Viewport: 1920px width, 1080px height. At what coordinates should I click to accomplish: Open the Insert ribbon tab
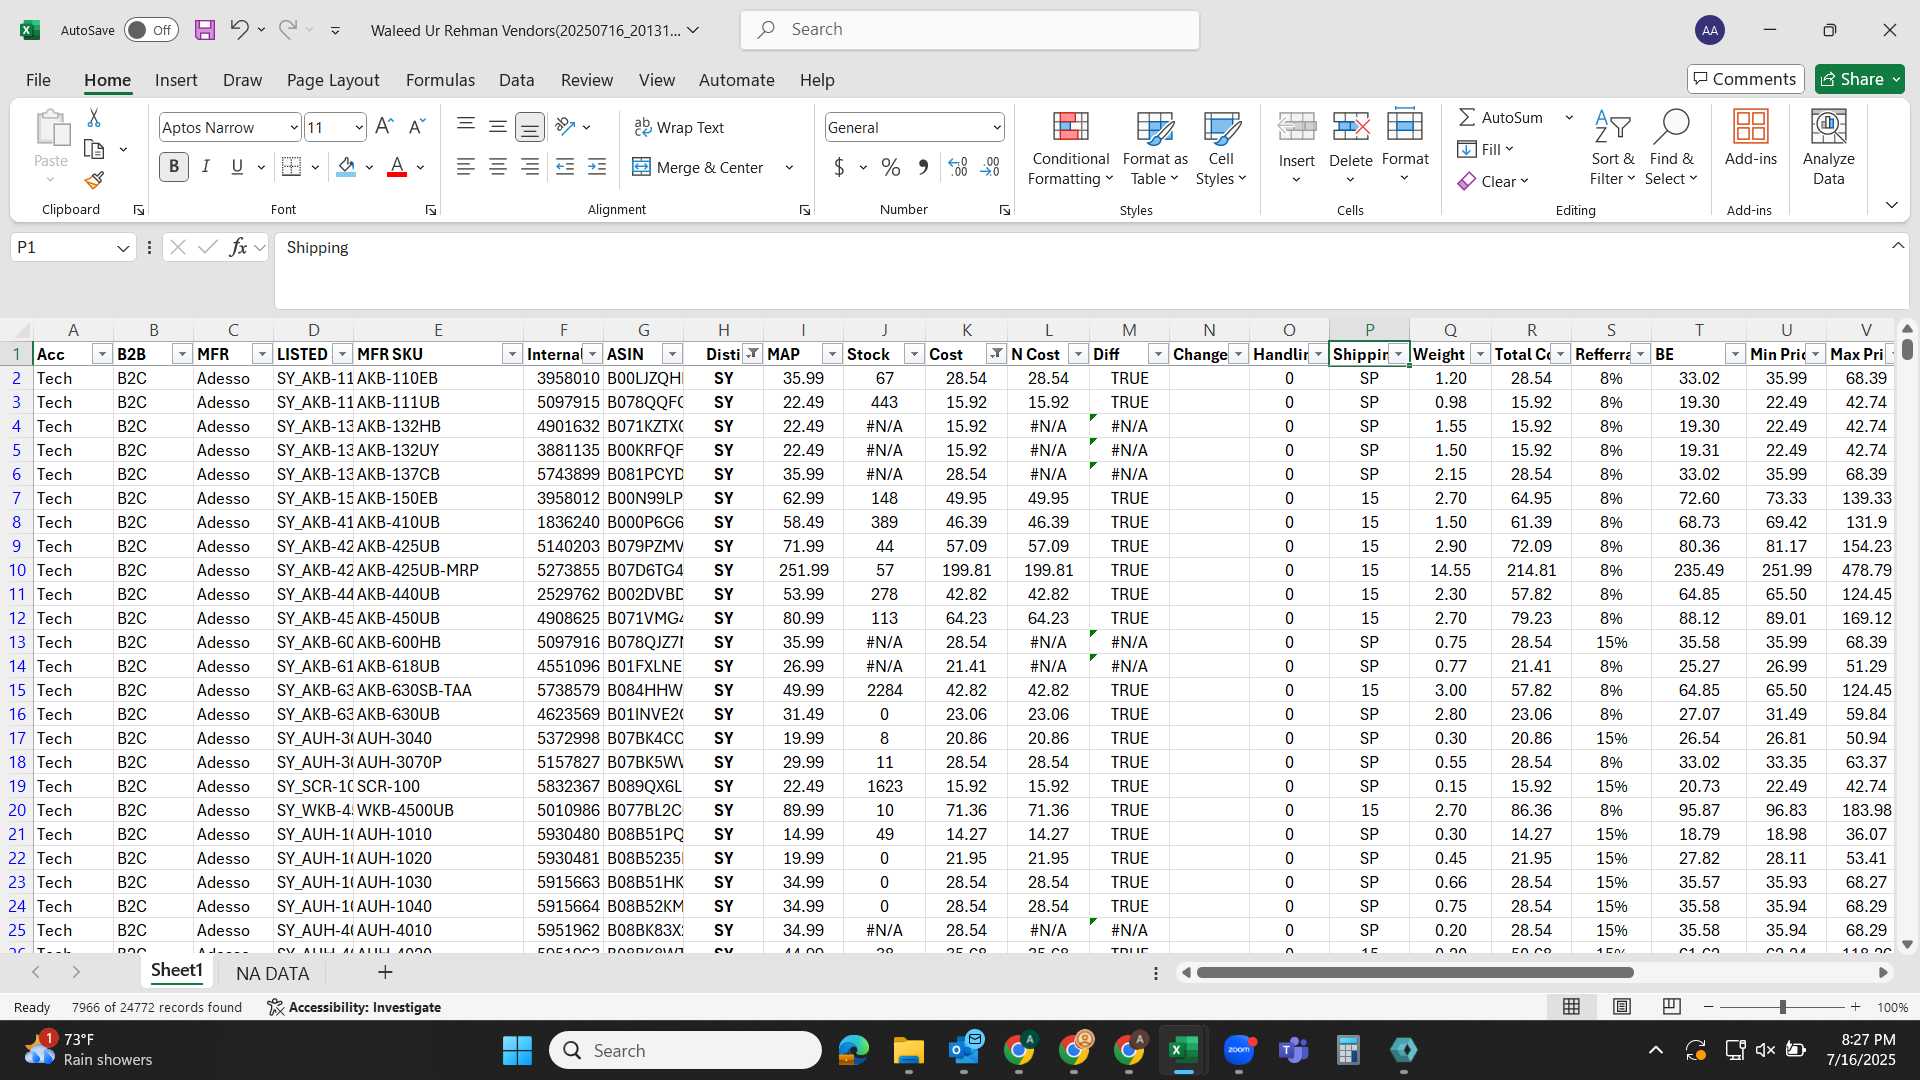click(176, 80)
